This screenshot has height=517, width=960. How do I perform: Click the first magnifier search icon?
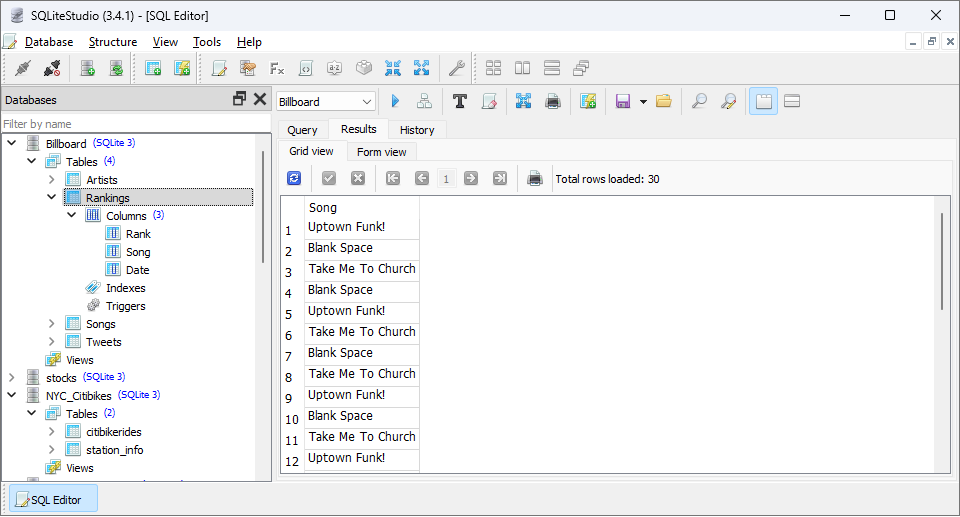699,101
